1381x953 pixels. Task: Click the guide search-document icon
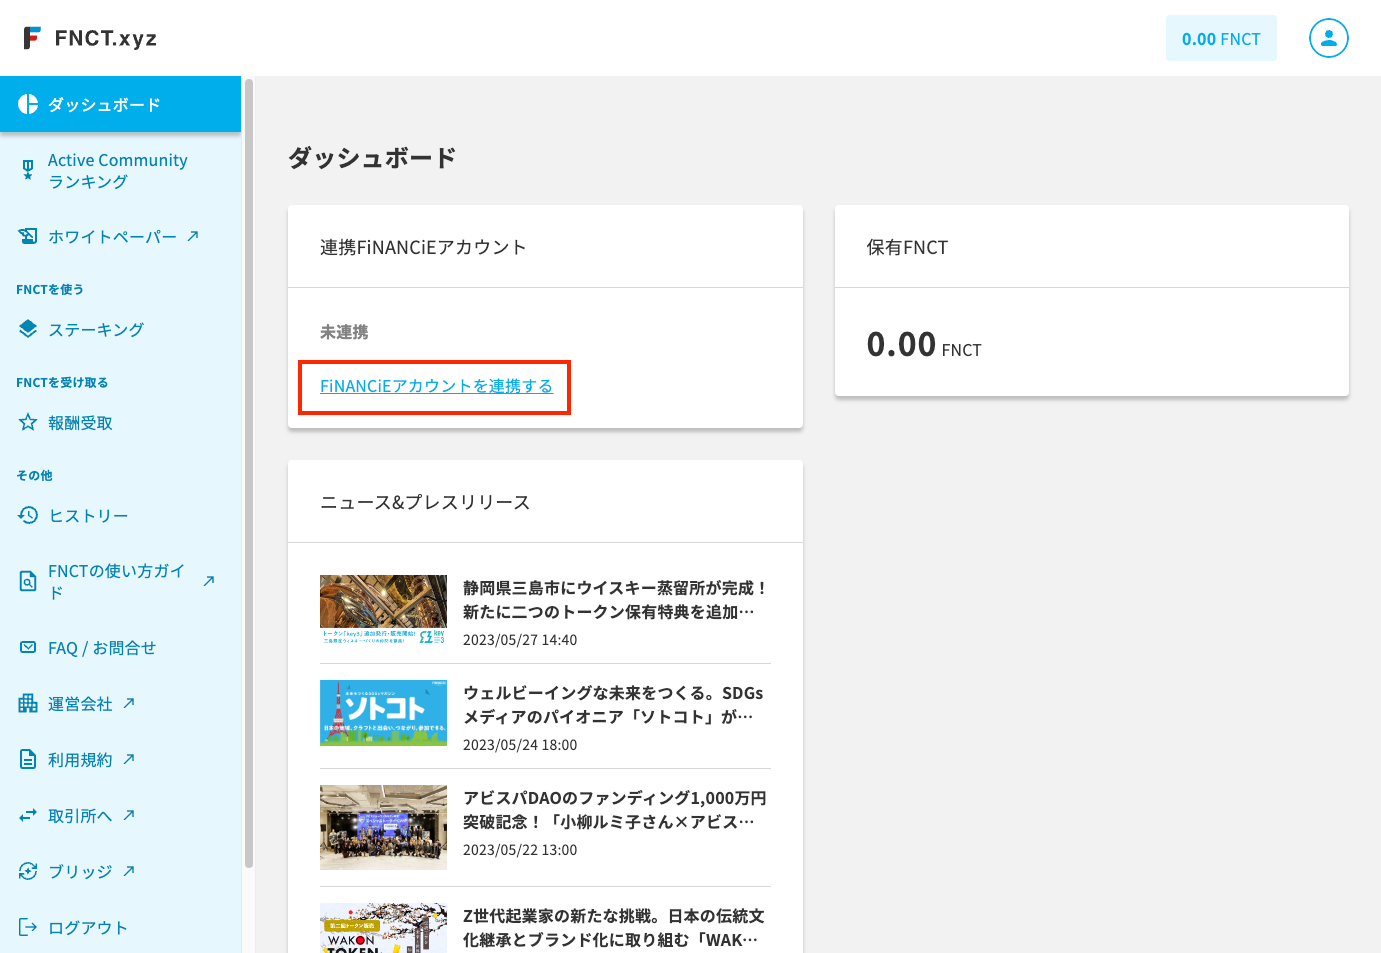coord(28,581)
